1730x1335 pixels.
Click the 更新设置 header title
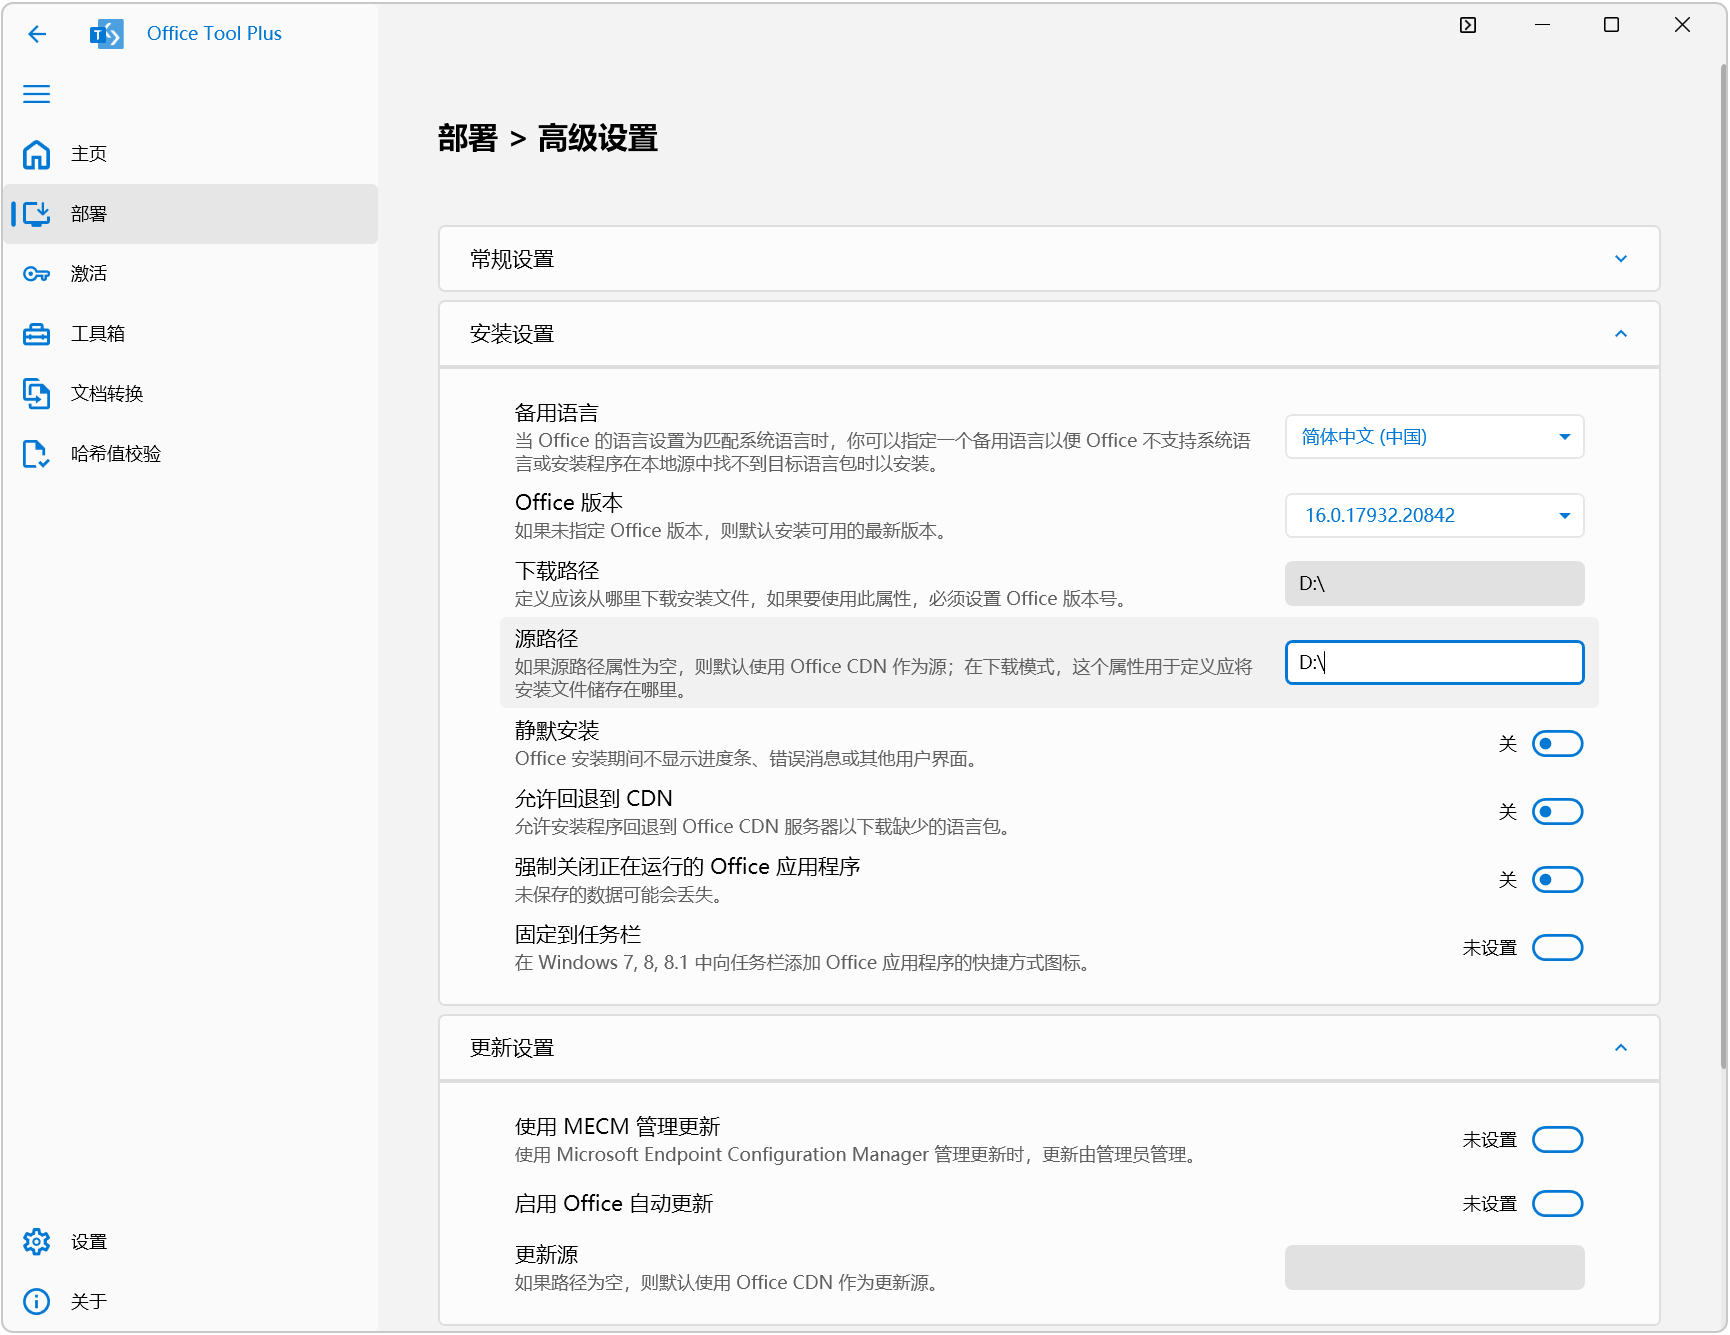tap(512, 1048)
